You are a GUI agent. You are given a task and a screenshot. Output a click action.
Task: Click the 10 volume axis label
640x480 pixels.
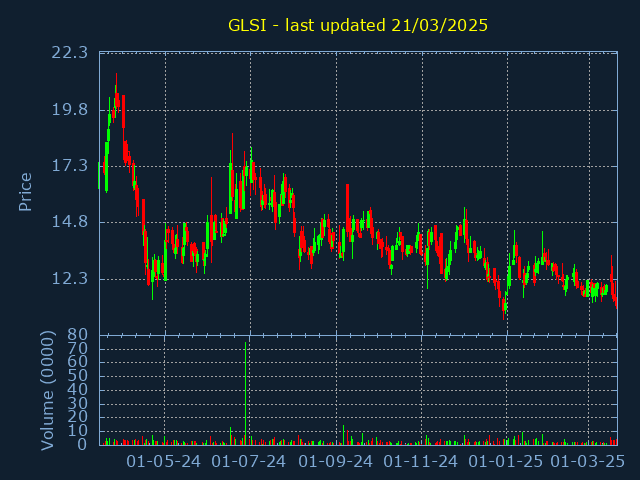click(77, 431)
